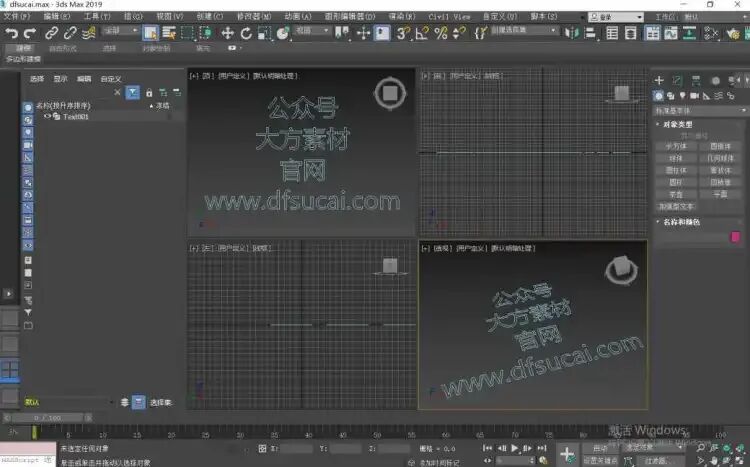Toggle the Ribbon display button

tap(652, 33)
